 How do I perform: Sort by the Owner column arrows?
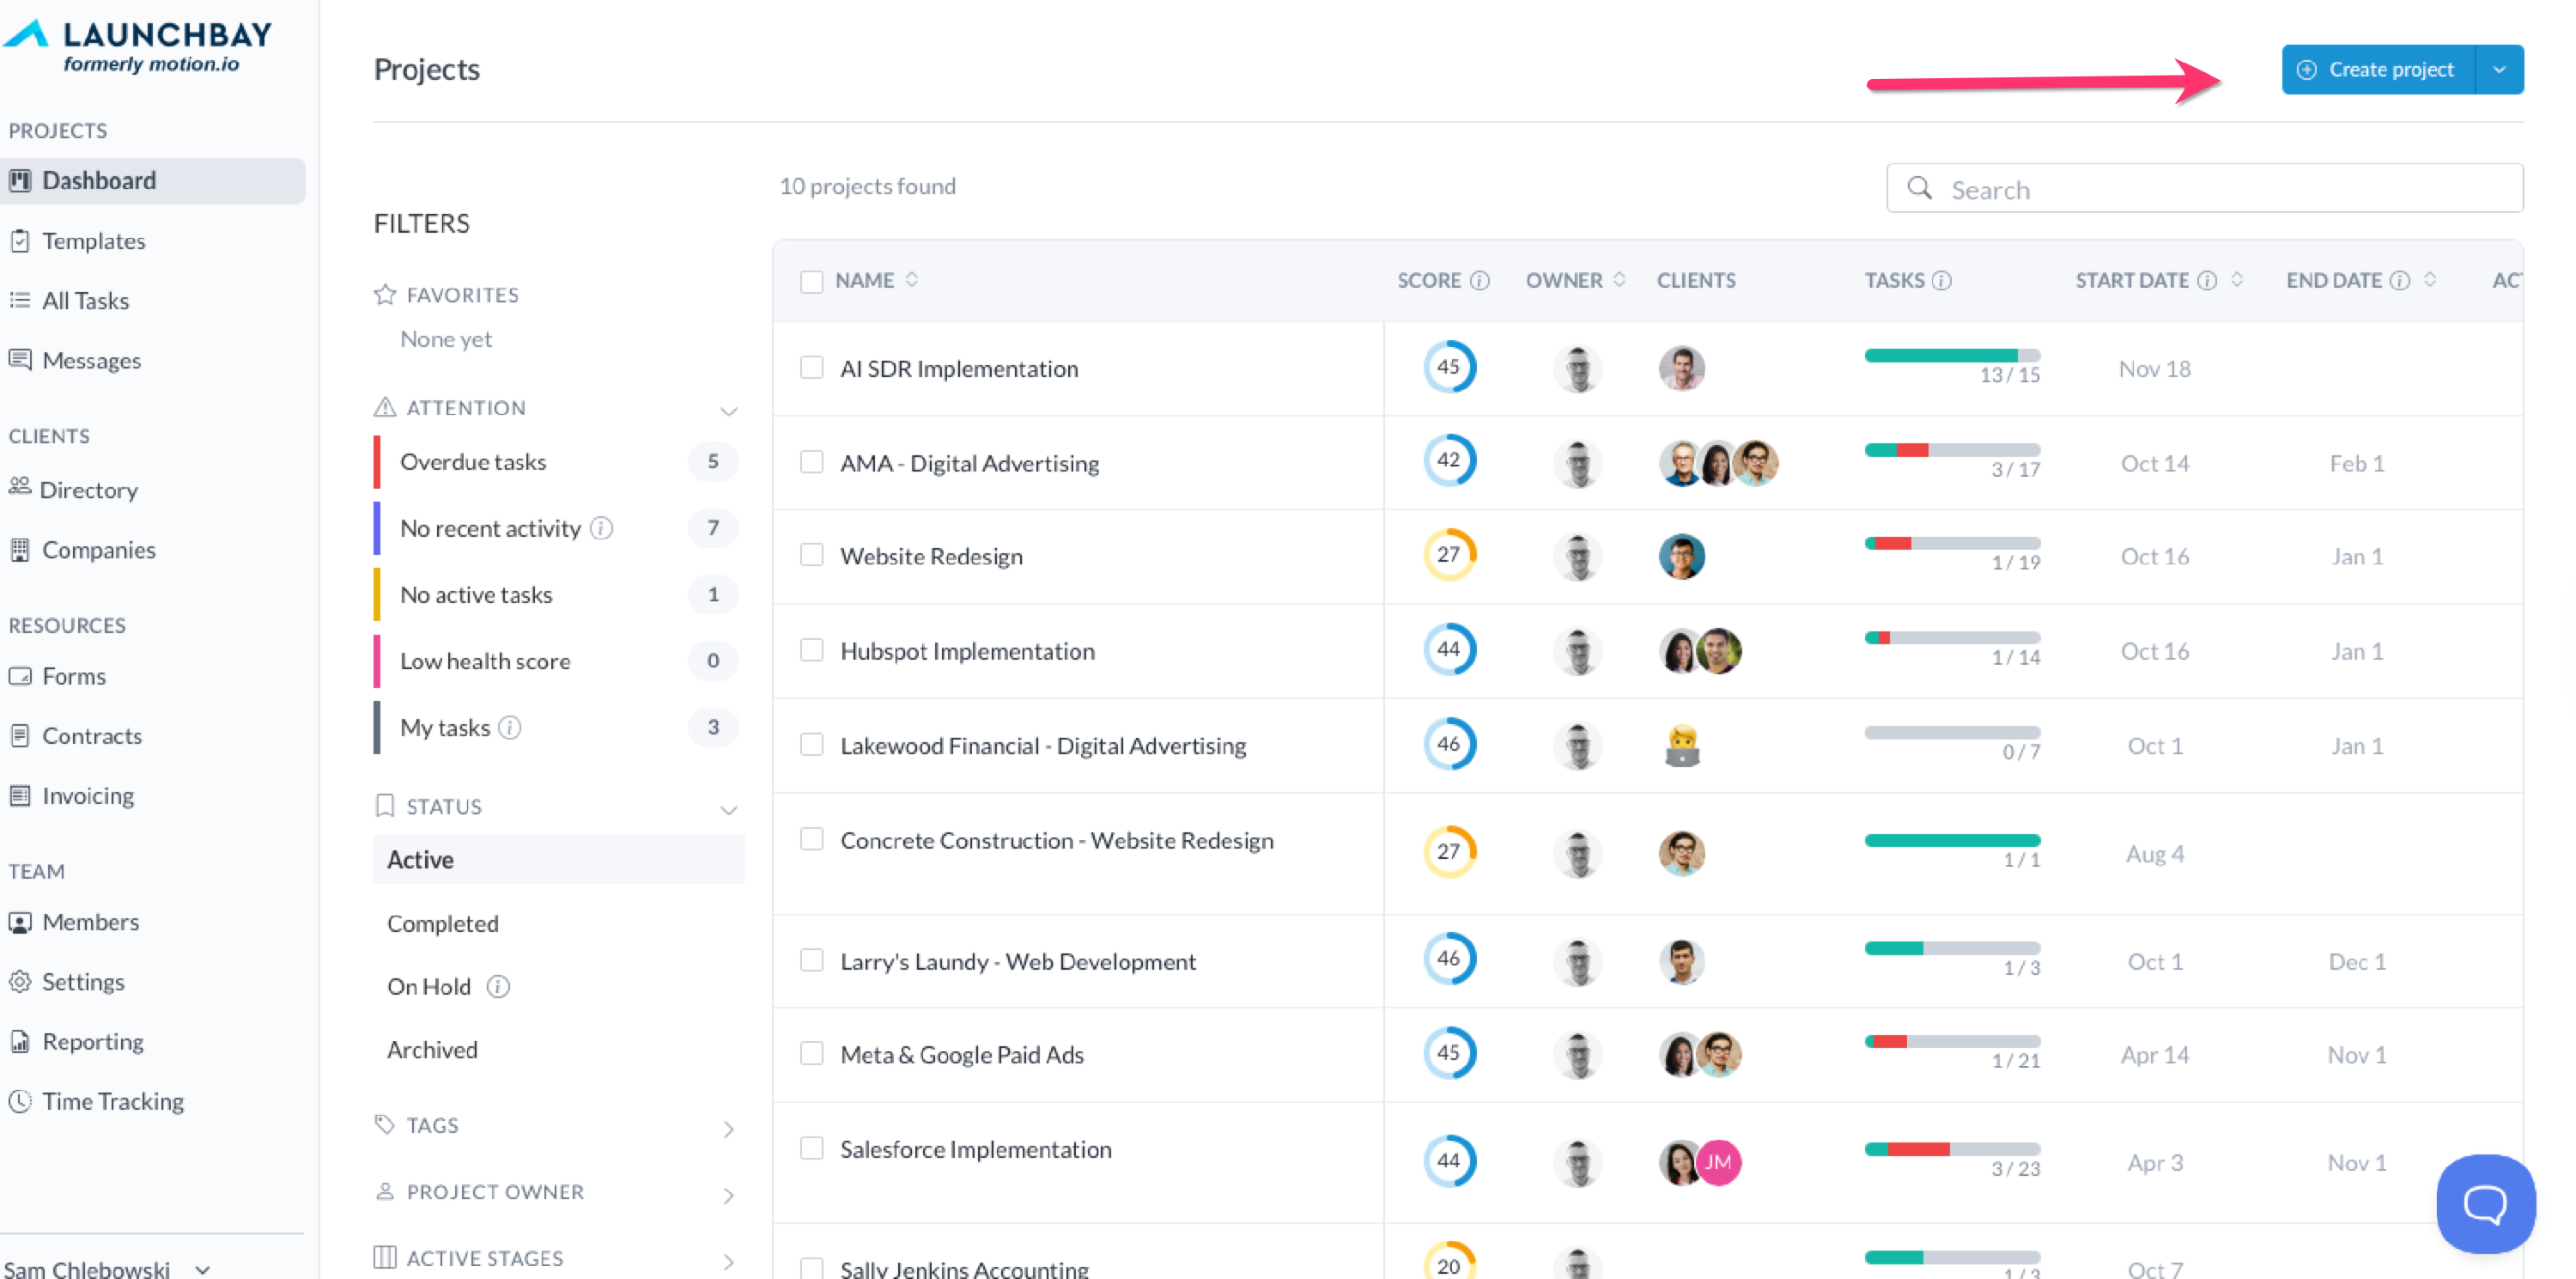1619,280
